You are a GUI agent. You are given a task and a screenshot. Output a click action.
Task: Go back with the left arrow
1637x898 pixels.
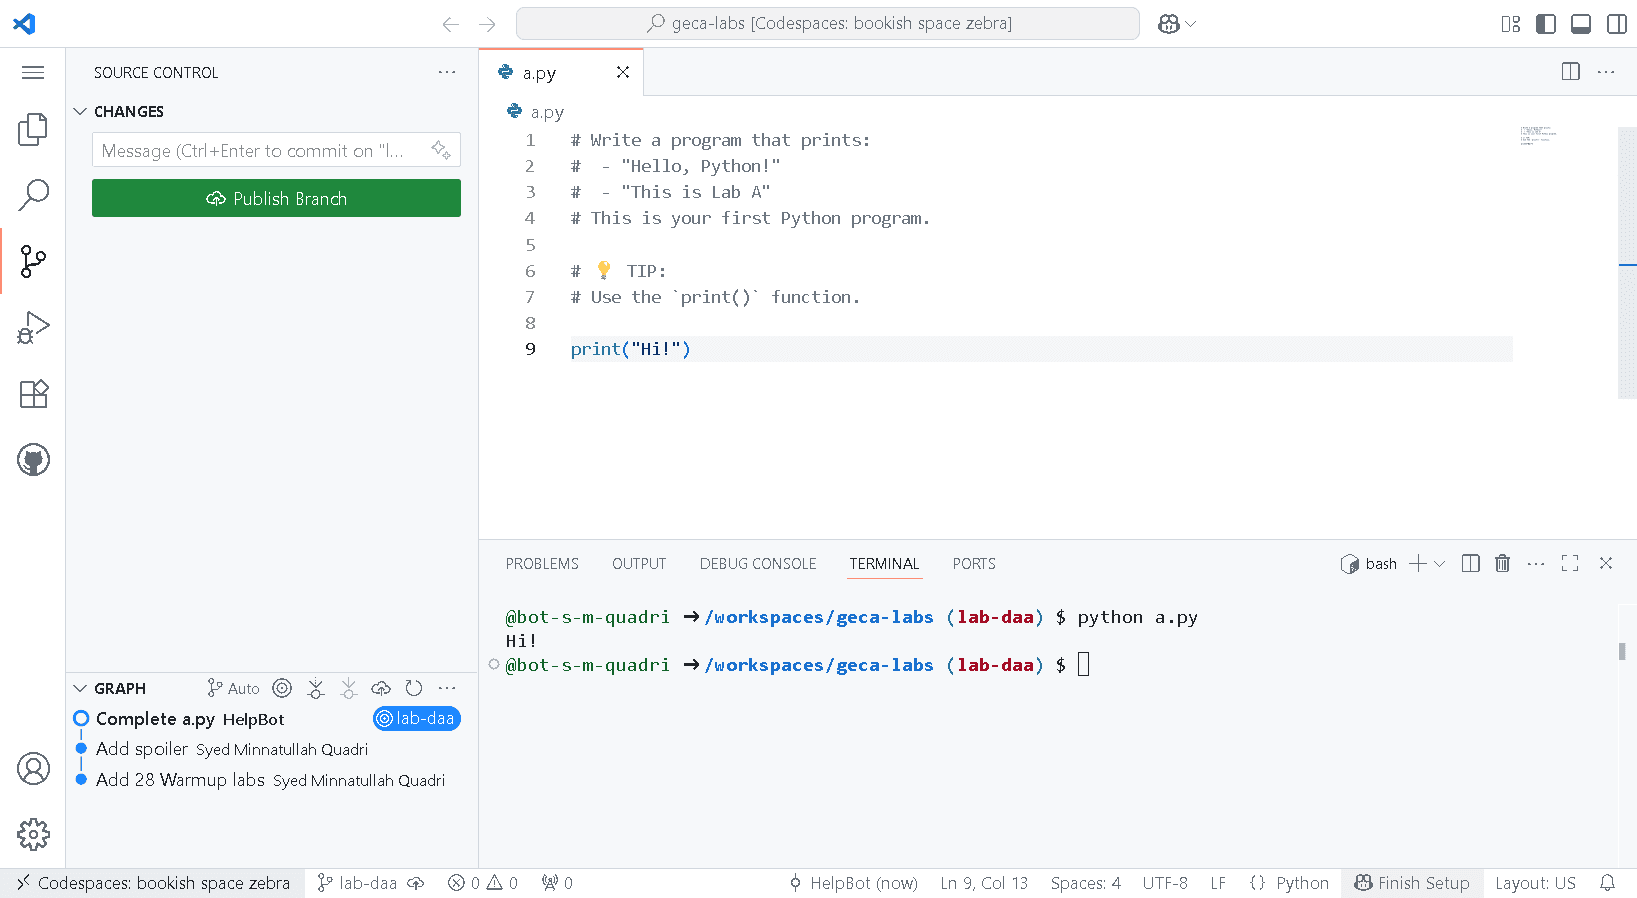tap(451, 24)
